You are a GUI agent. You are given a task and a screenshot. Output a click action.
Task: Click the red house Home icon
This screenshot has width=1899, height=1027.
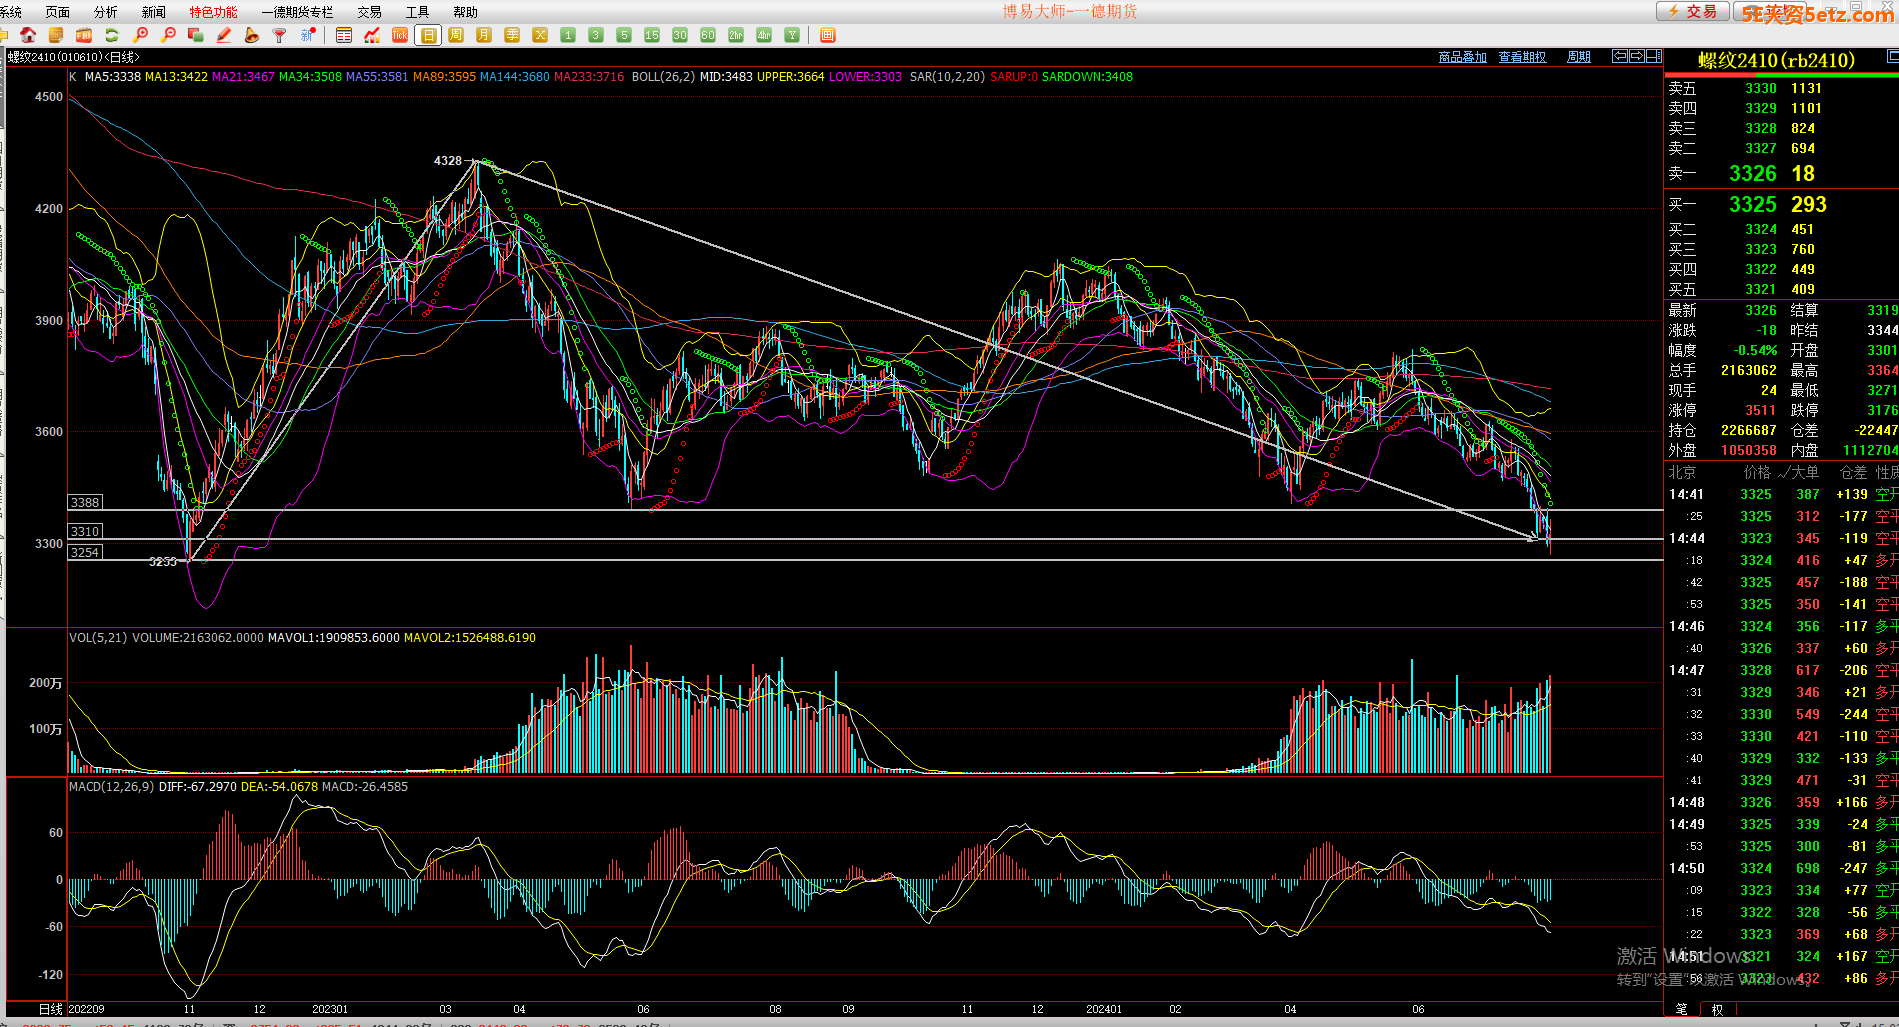click(28, 35)
